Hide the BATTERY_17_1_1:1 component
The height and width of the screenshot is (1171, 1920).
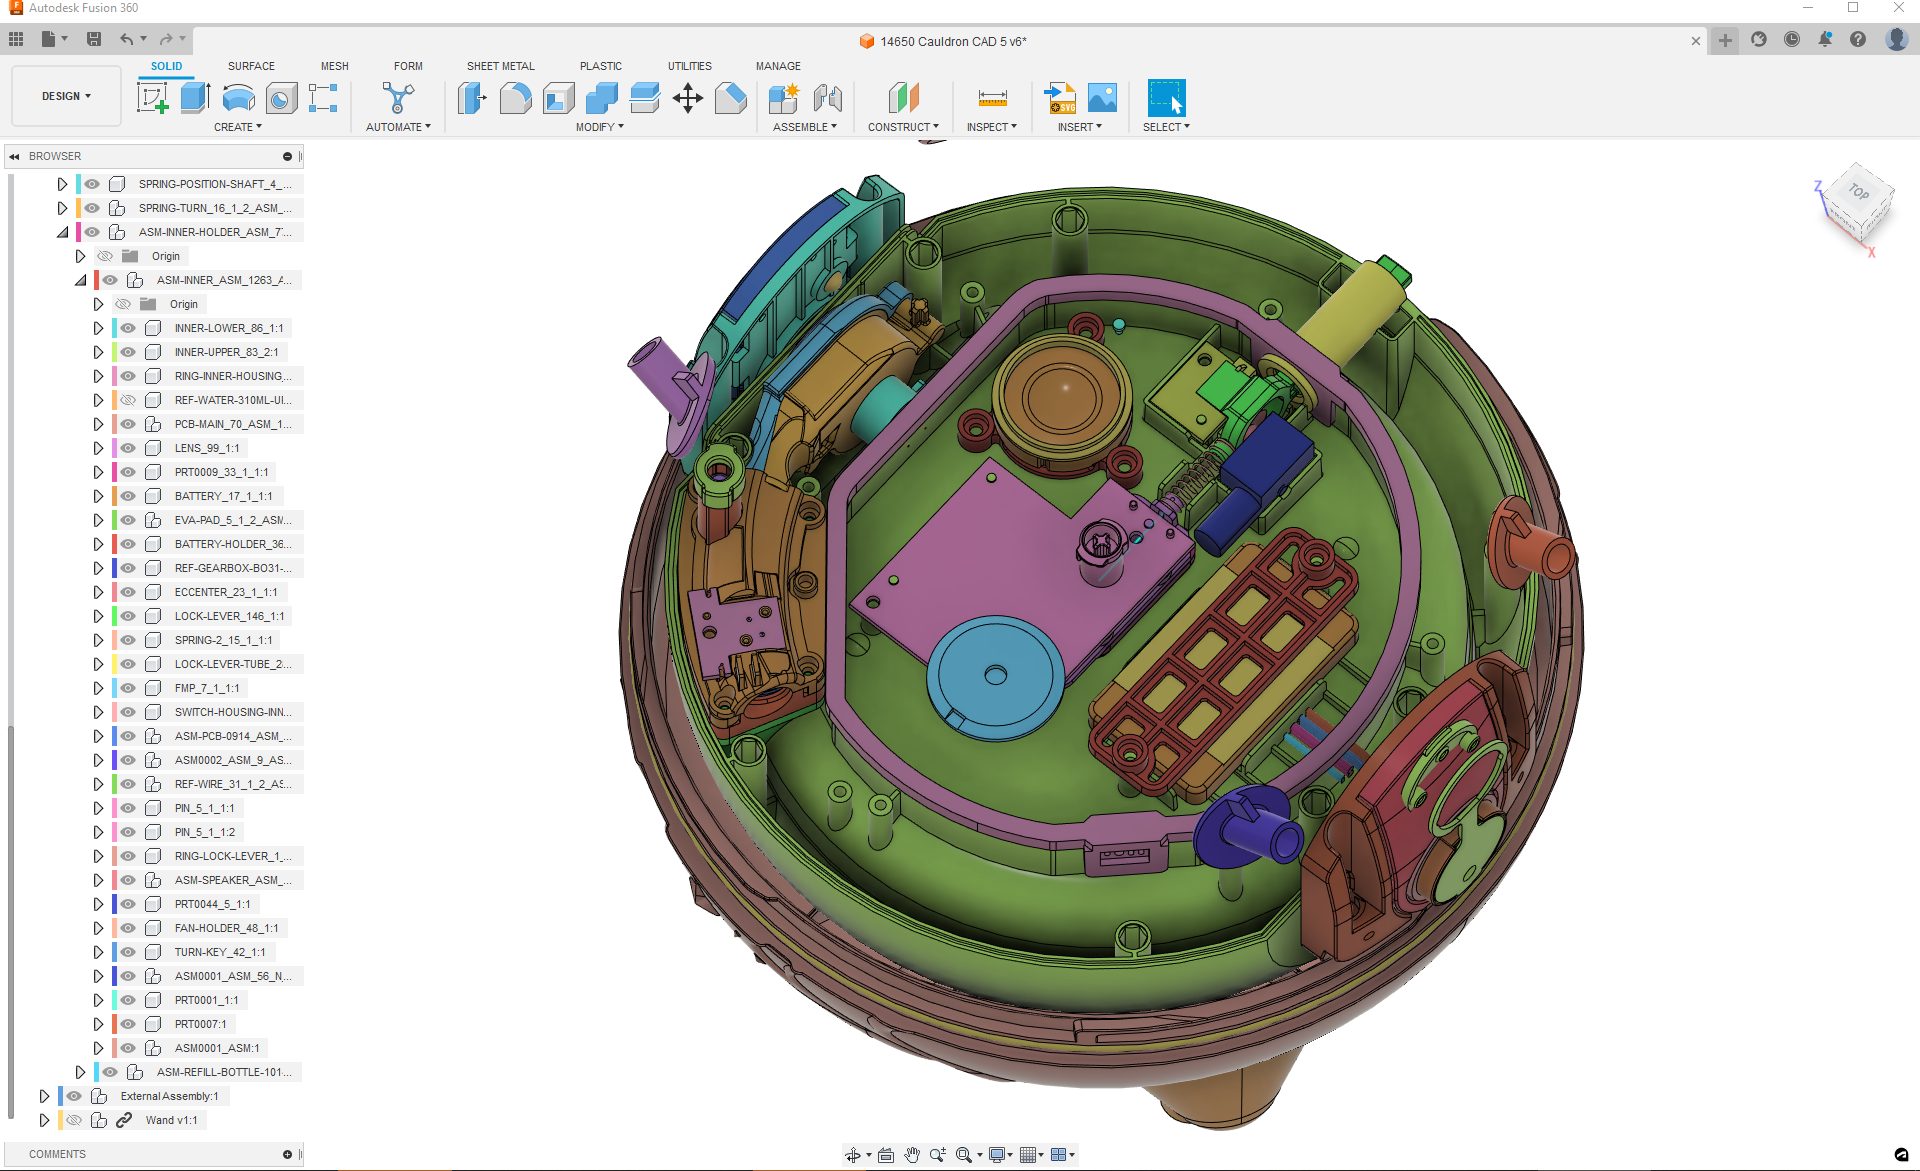click(x=128, y=496)
